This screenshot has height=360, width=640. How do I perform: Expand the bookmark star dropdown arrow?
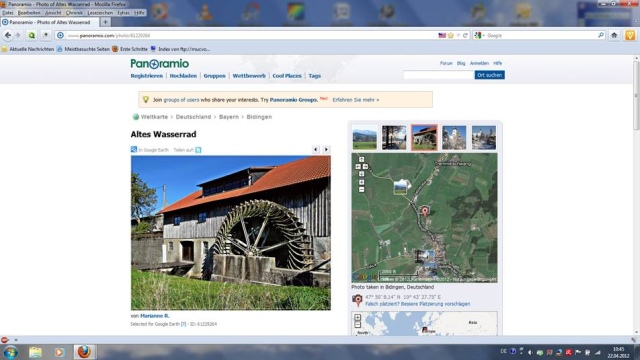458,36
